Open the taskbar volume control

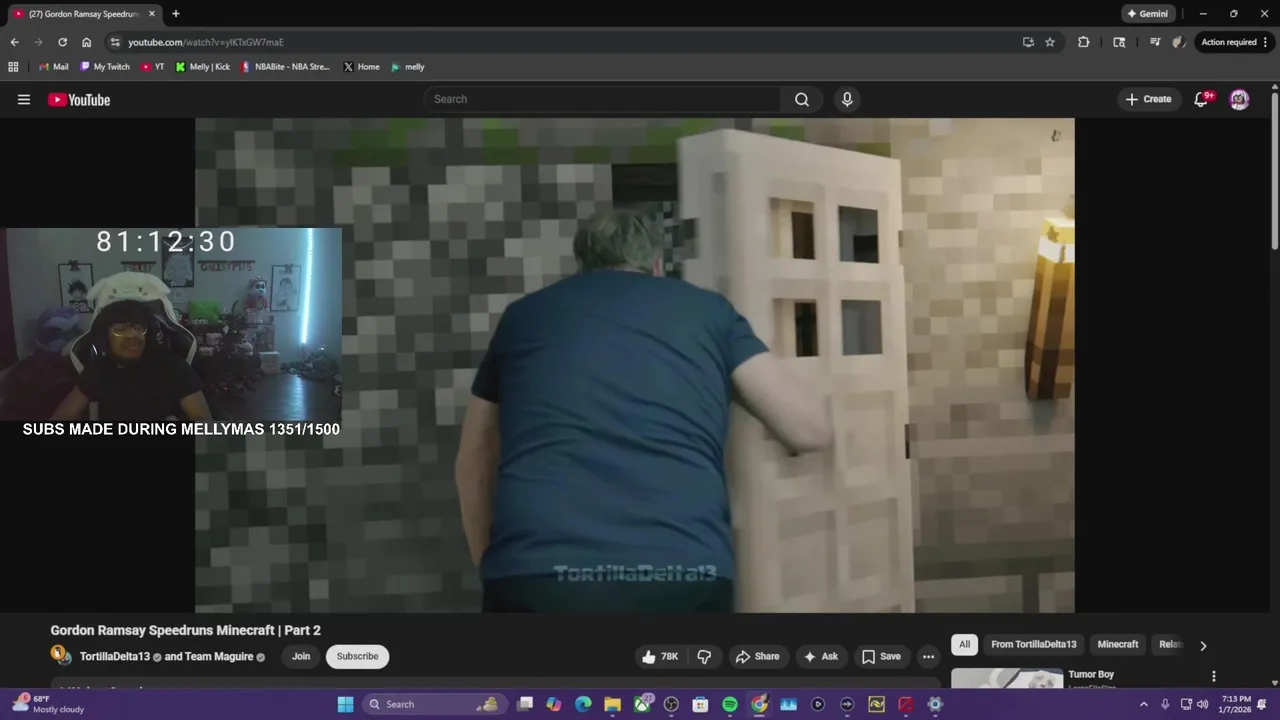click(x=1202, y=704)
